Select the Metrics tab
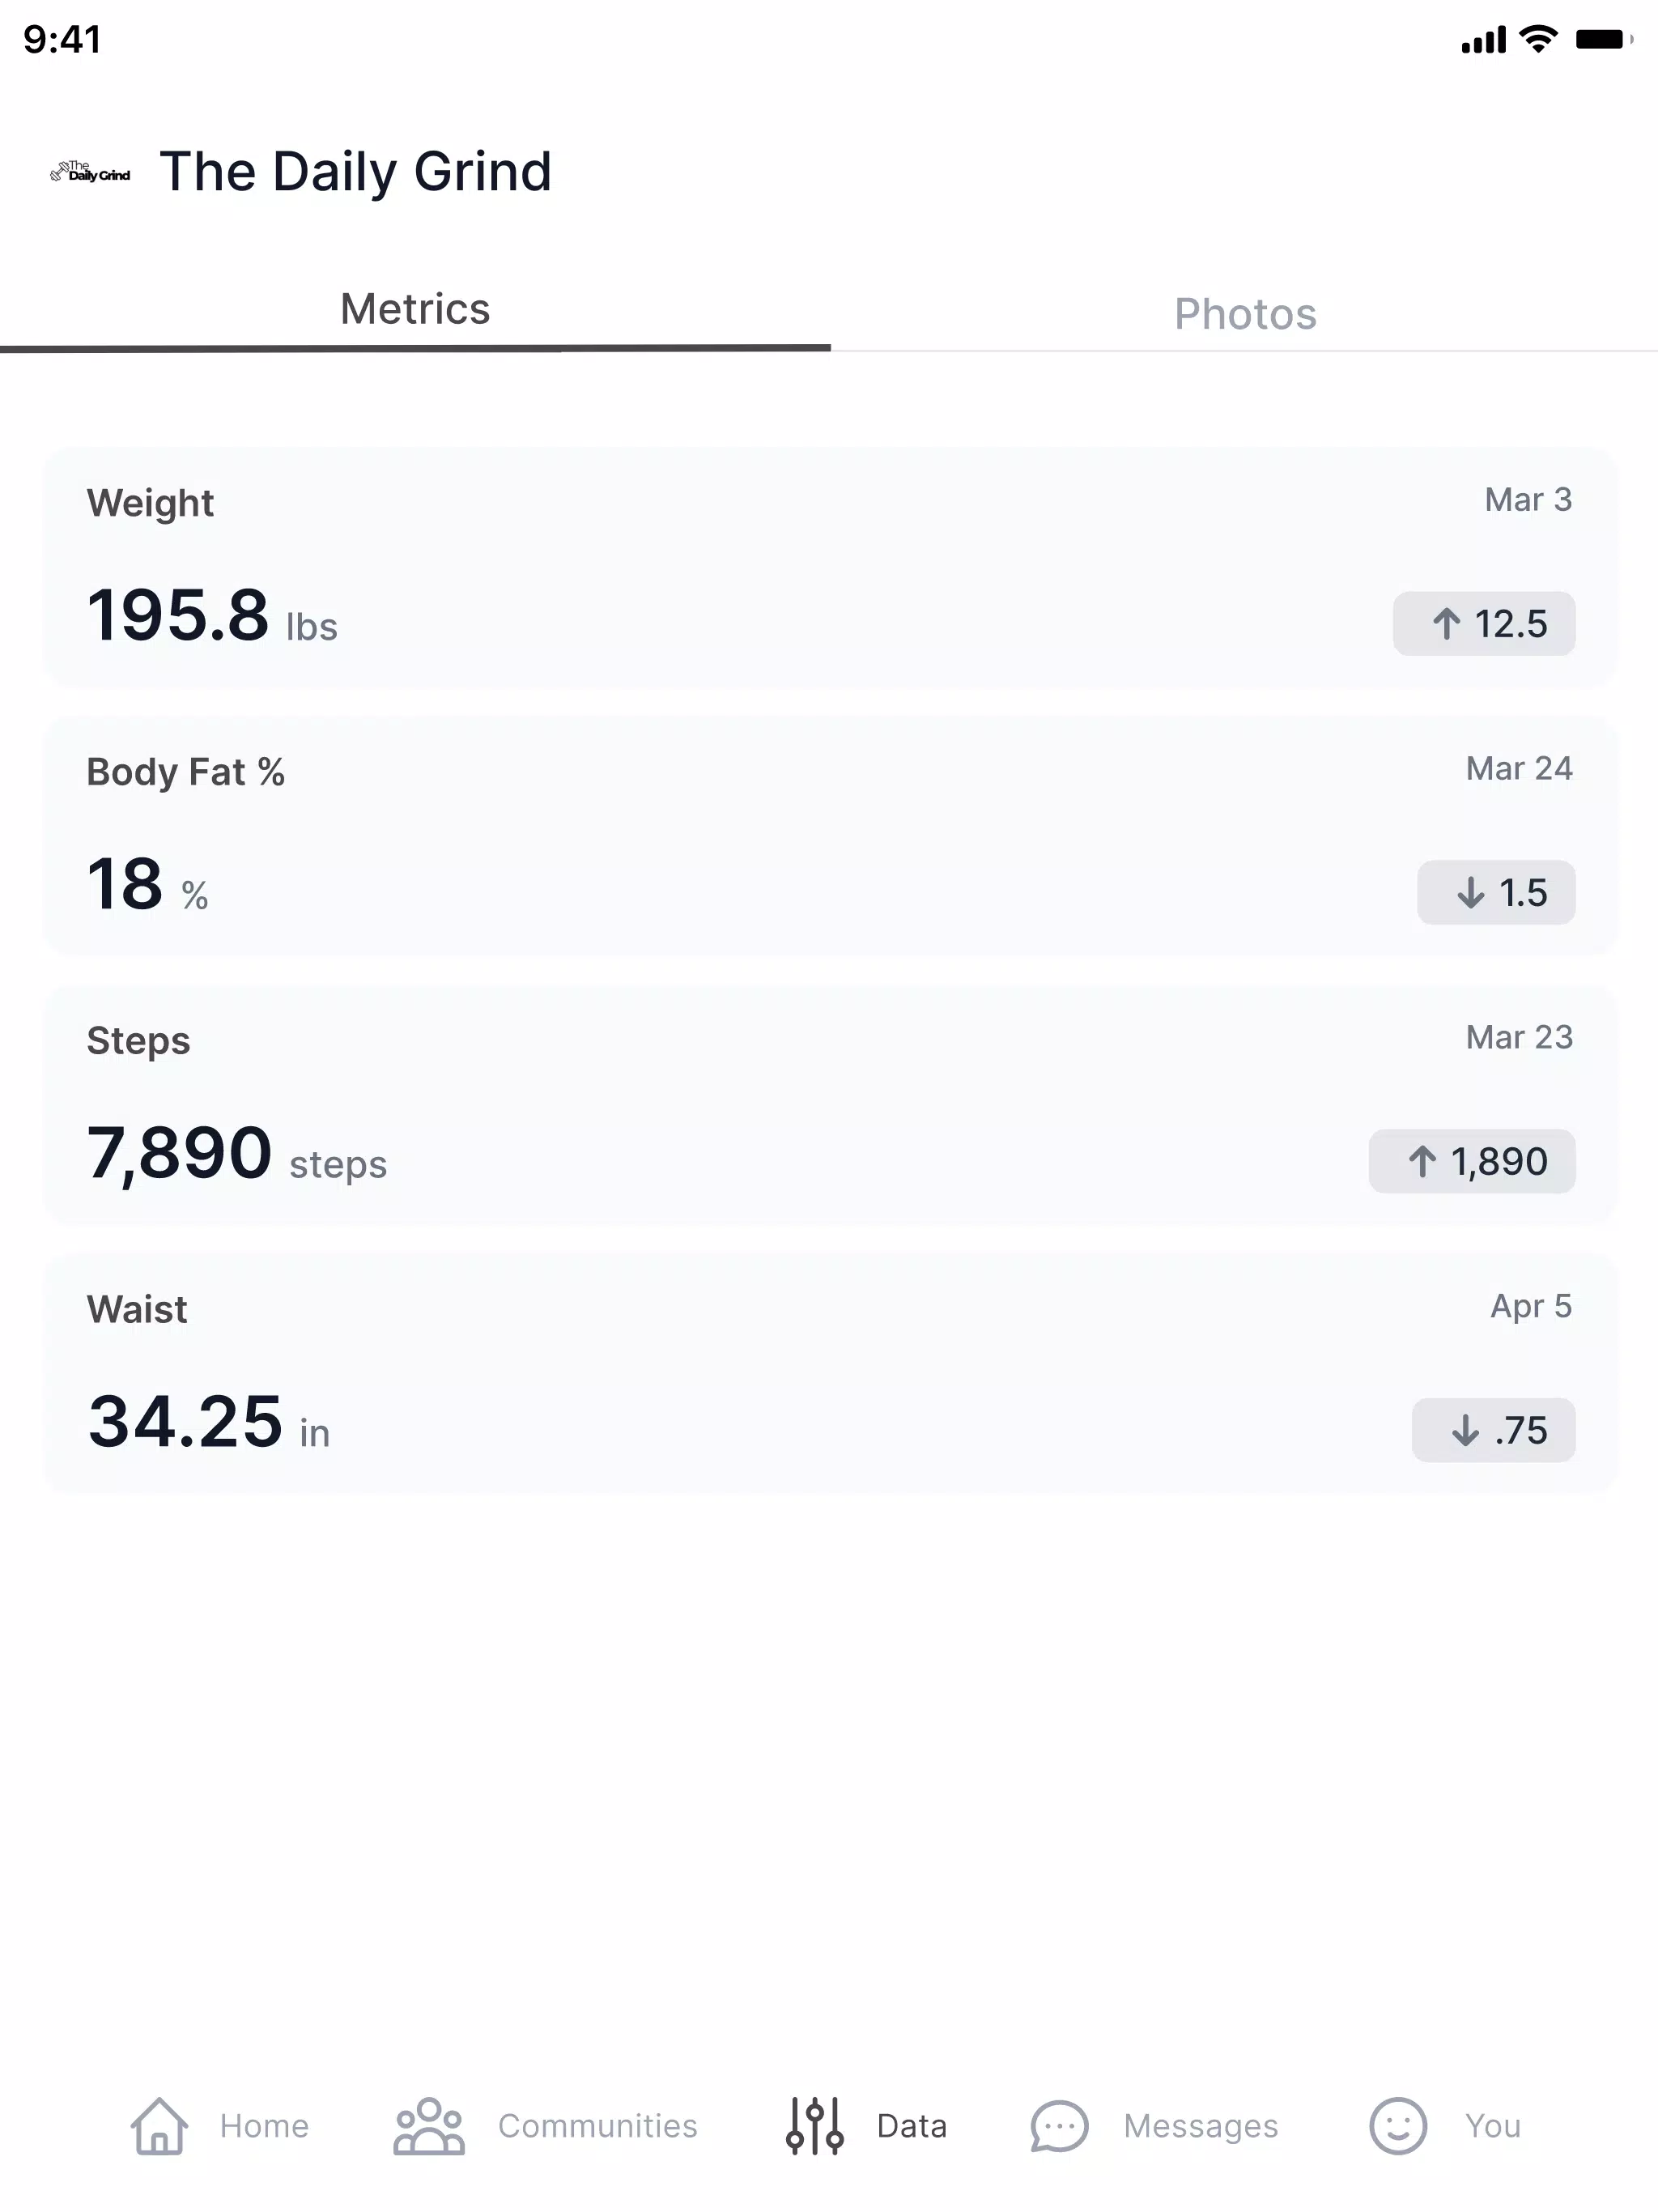Viewport: 1658px width, 2212px height. tap(415, 310)
